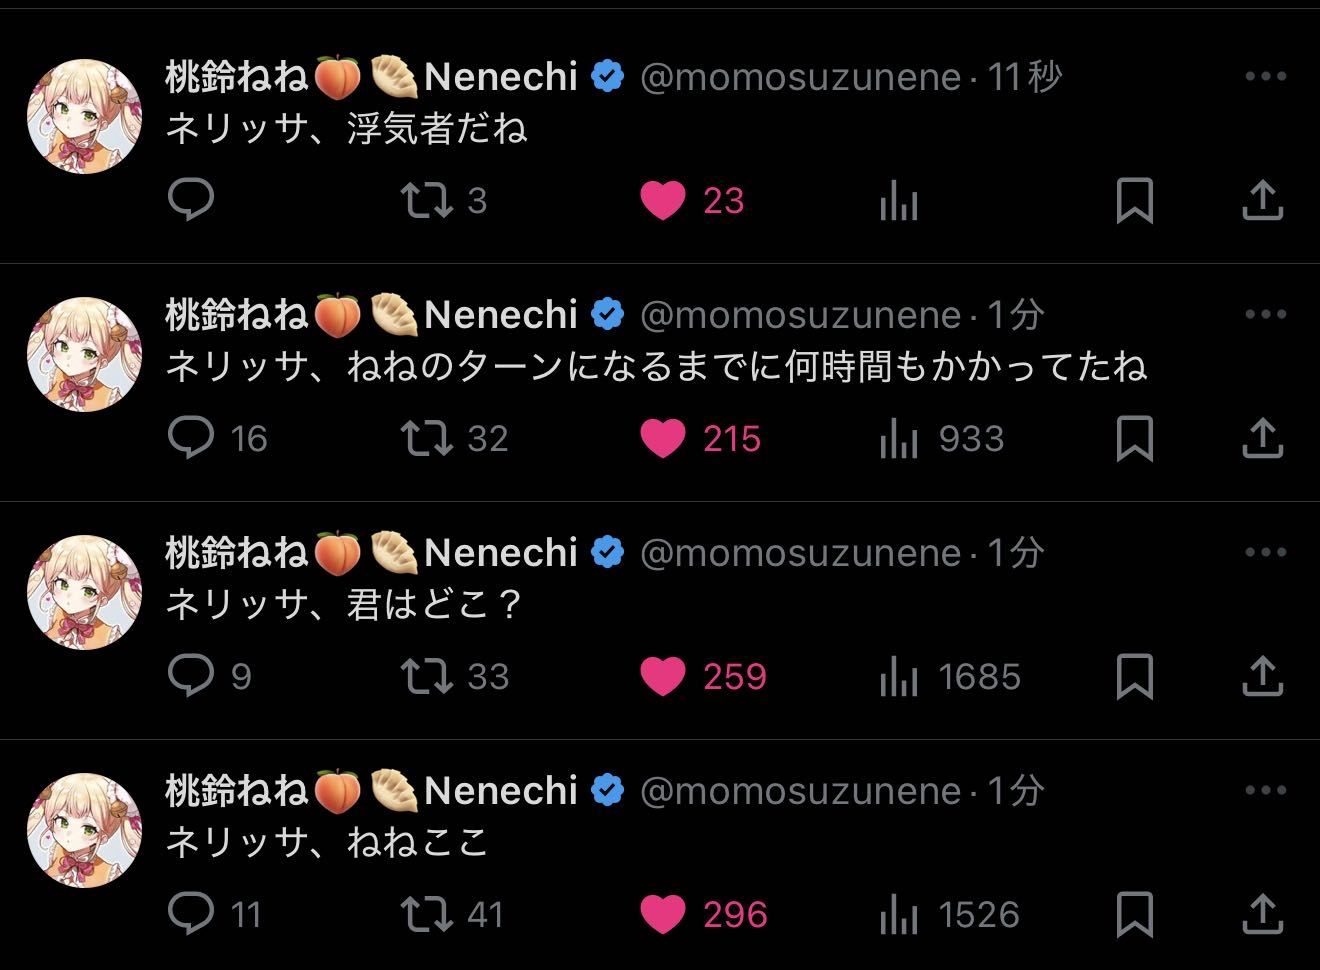Open profile avatar on the 君はどこ？ tweet

(84, 592)
